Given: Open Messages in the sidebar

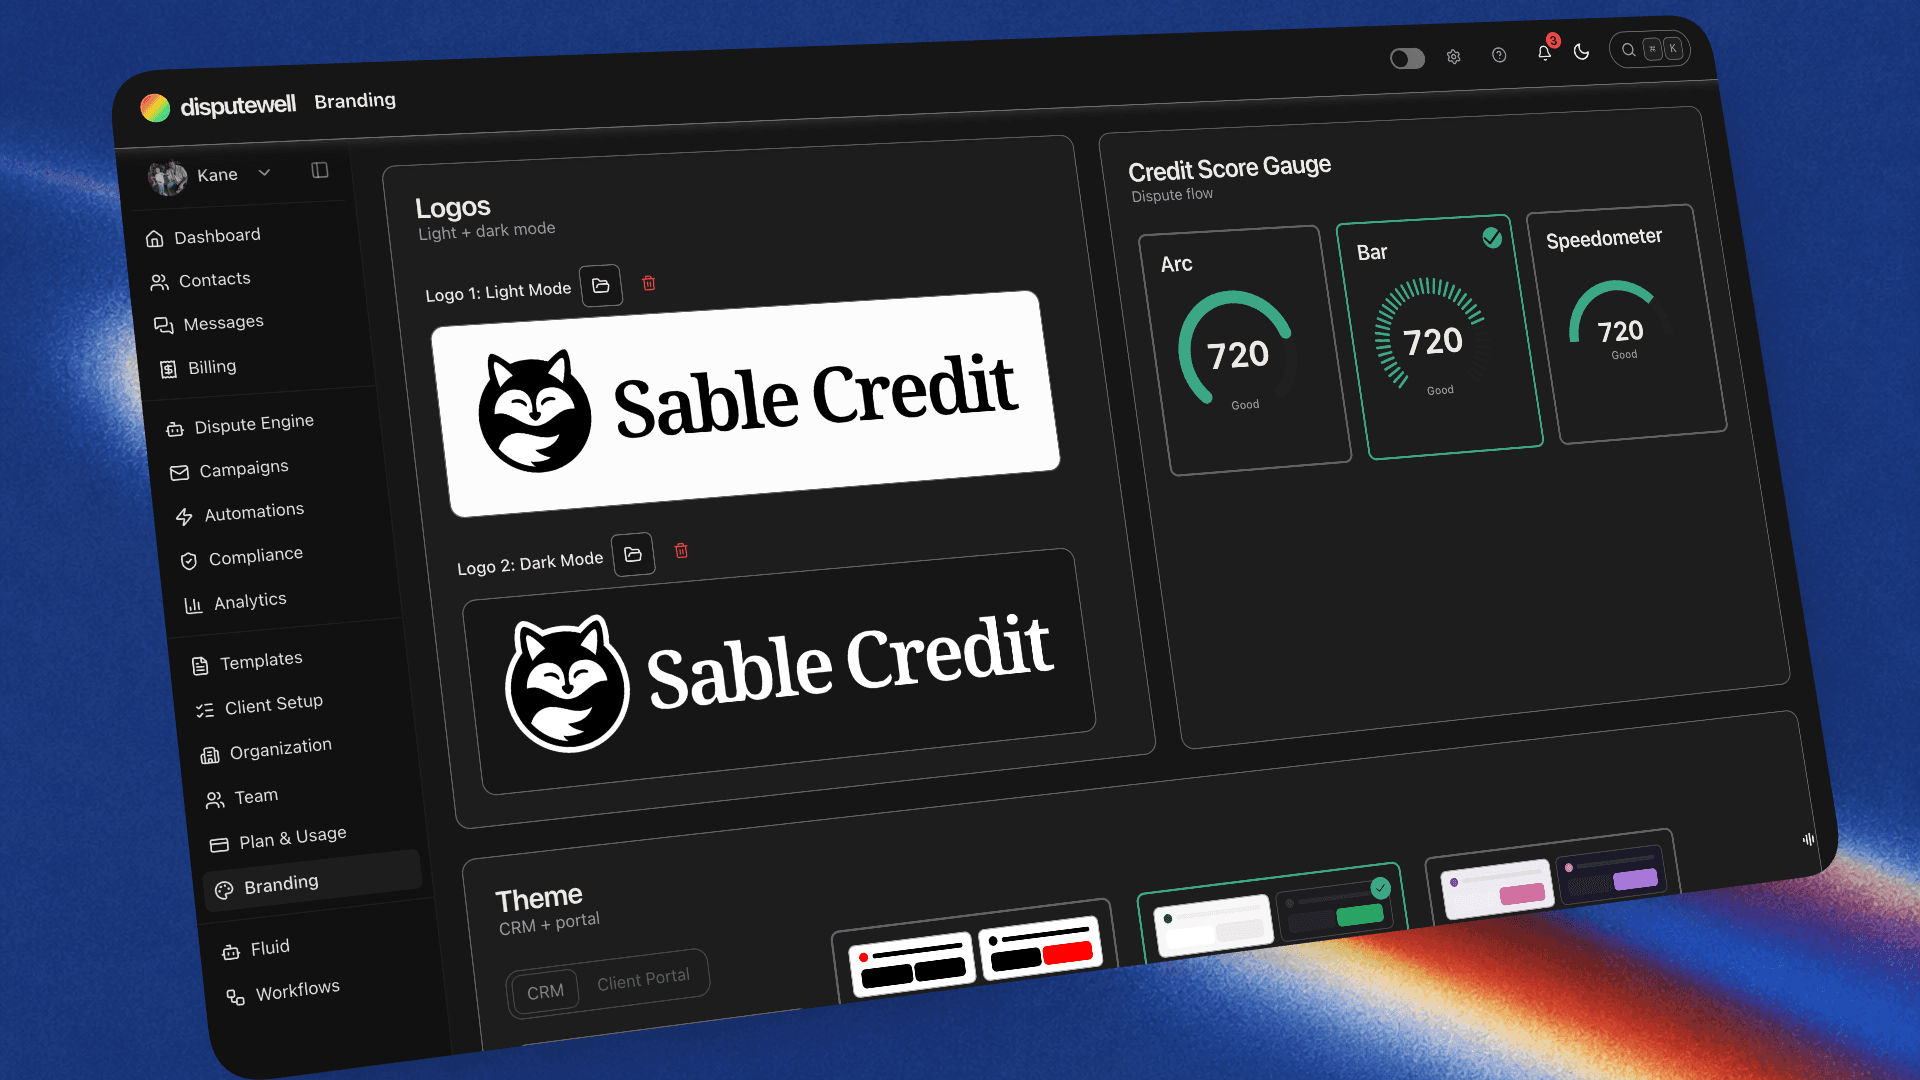Looking at the screenshot, I should pyautogui.click(x=209, y=324).
